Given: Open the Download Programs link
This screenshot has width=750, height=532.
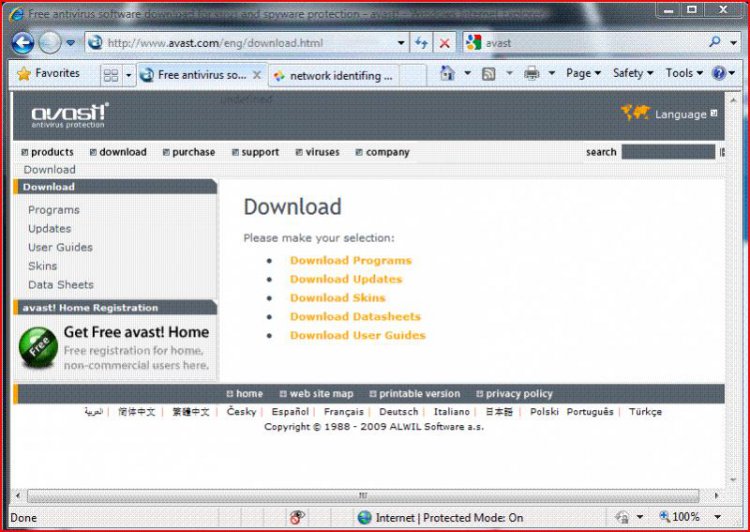Looking at the screenshot, I should [x=351, y=260].
